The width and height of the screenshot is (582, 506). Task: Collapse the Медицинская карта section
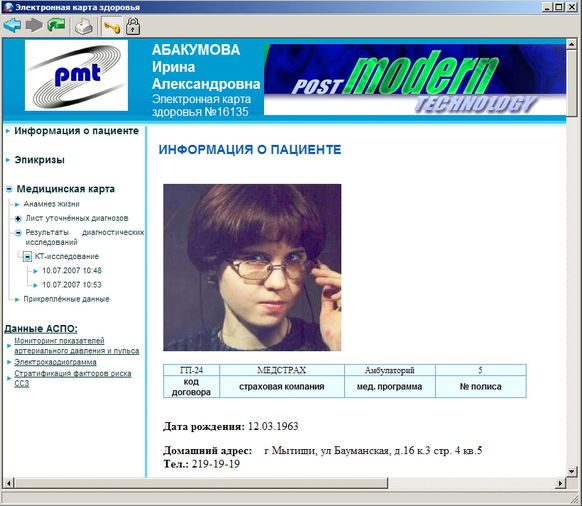pos(9,189)
